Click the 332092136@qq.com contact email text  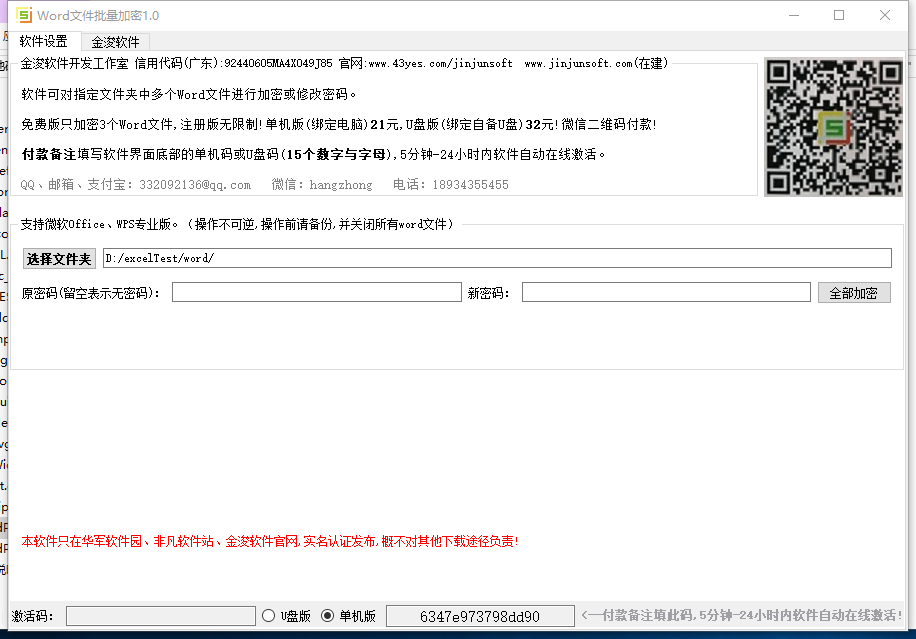(x=195, y=185)
